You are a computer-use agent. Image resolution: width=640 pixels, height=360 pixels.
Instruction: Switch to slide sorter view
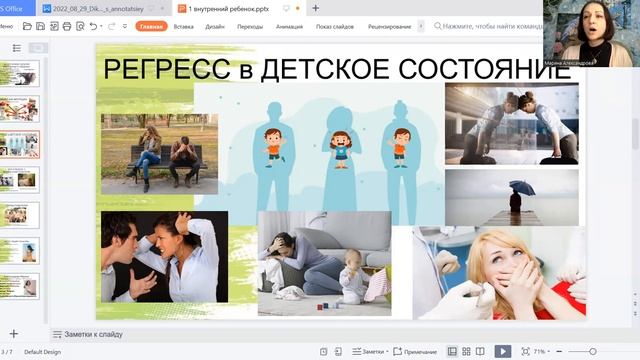466,351
